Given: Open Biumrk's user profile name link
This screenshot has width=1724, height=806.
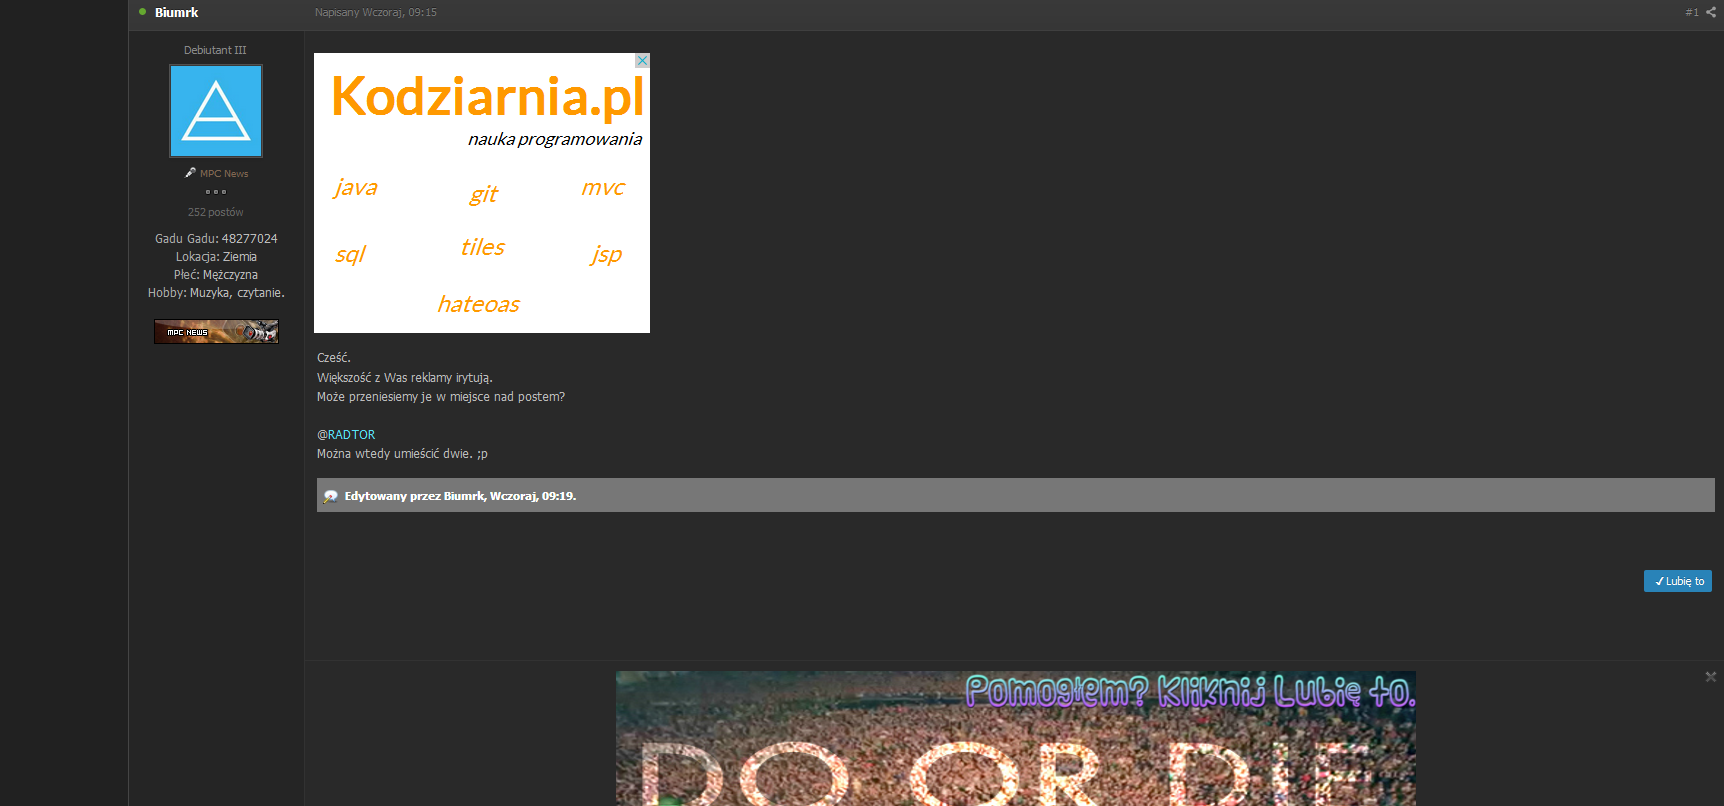Looking at the screenshot, I should pos(176,12).
